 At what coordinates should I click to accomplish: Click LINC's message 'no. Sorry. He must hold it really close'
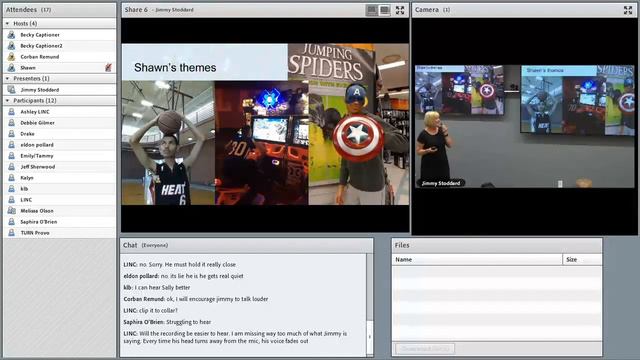pos(180,264)
